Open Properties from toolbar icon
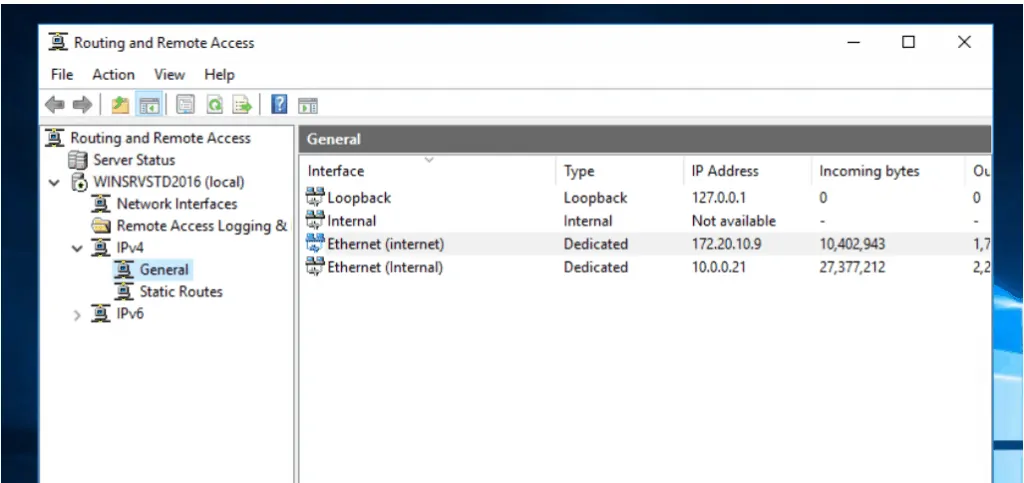 (x=185, y=104)
